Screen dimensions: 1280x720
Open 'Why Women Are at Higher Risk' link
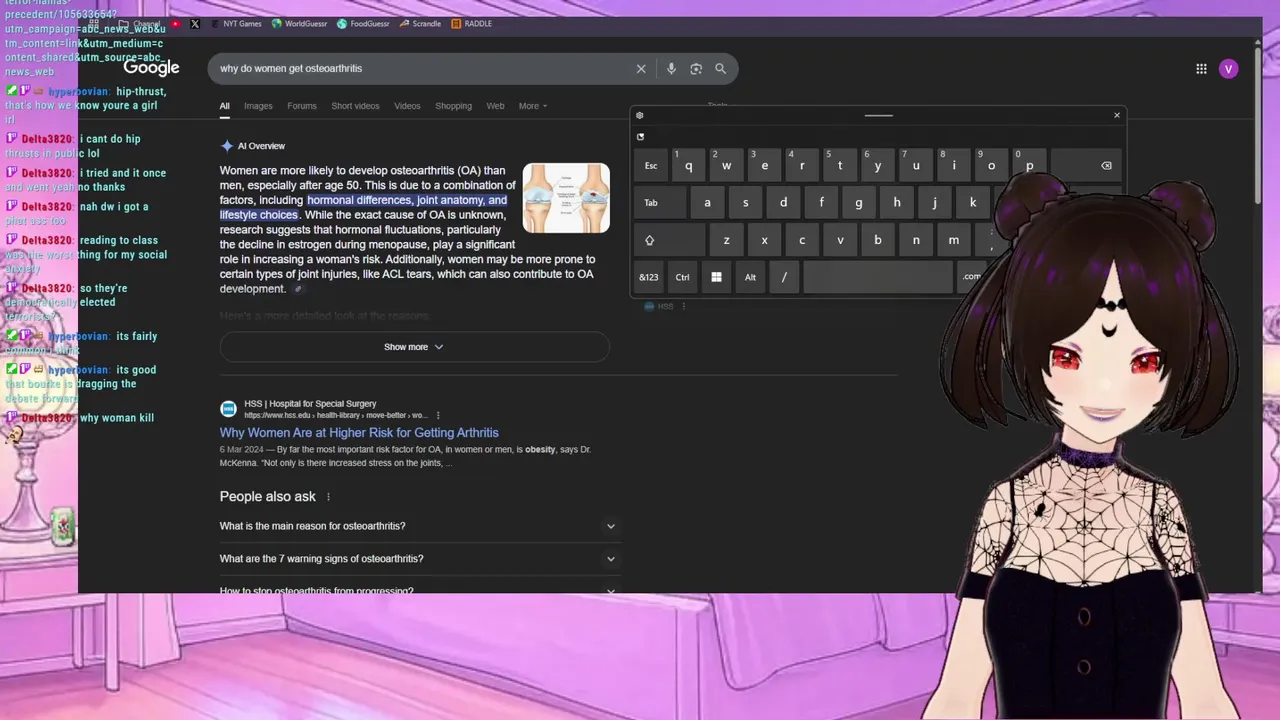[x=359, y=433]
